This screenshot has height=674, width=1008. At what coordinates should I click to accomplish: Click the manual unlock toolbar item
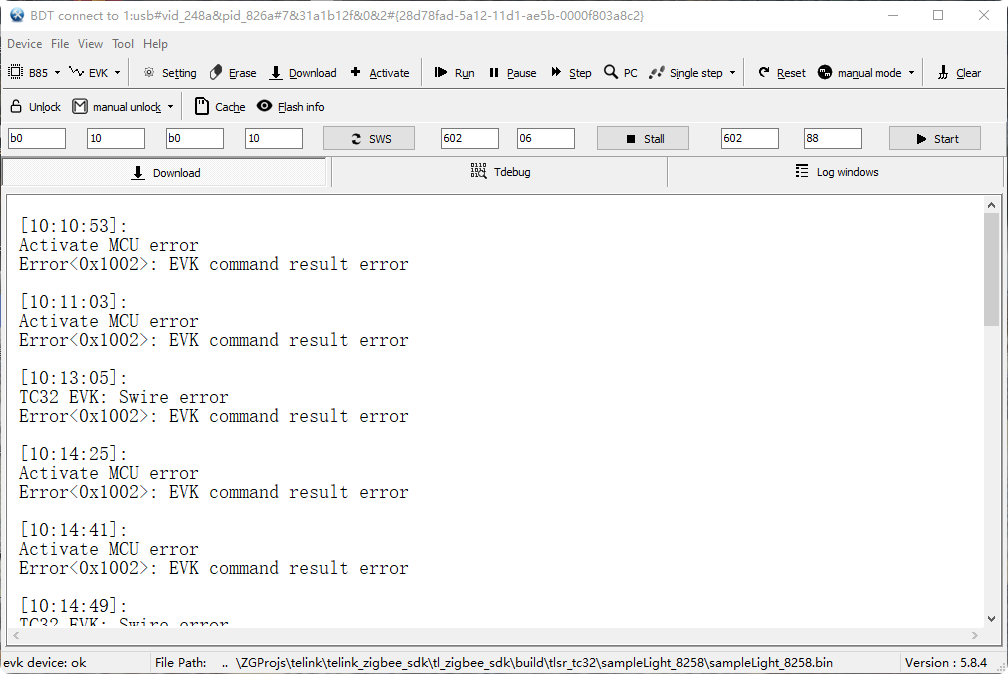point(117,107)
